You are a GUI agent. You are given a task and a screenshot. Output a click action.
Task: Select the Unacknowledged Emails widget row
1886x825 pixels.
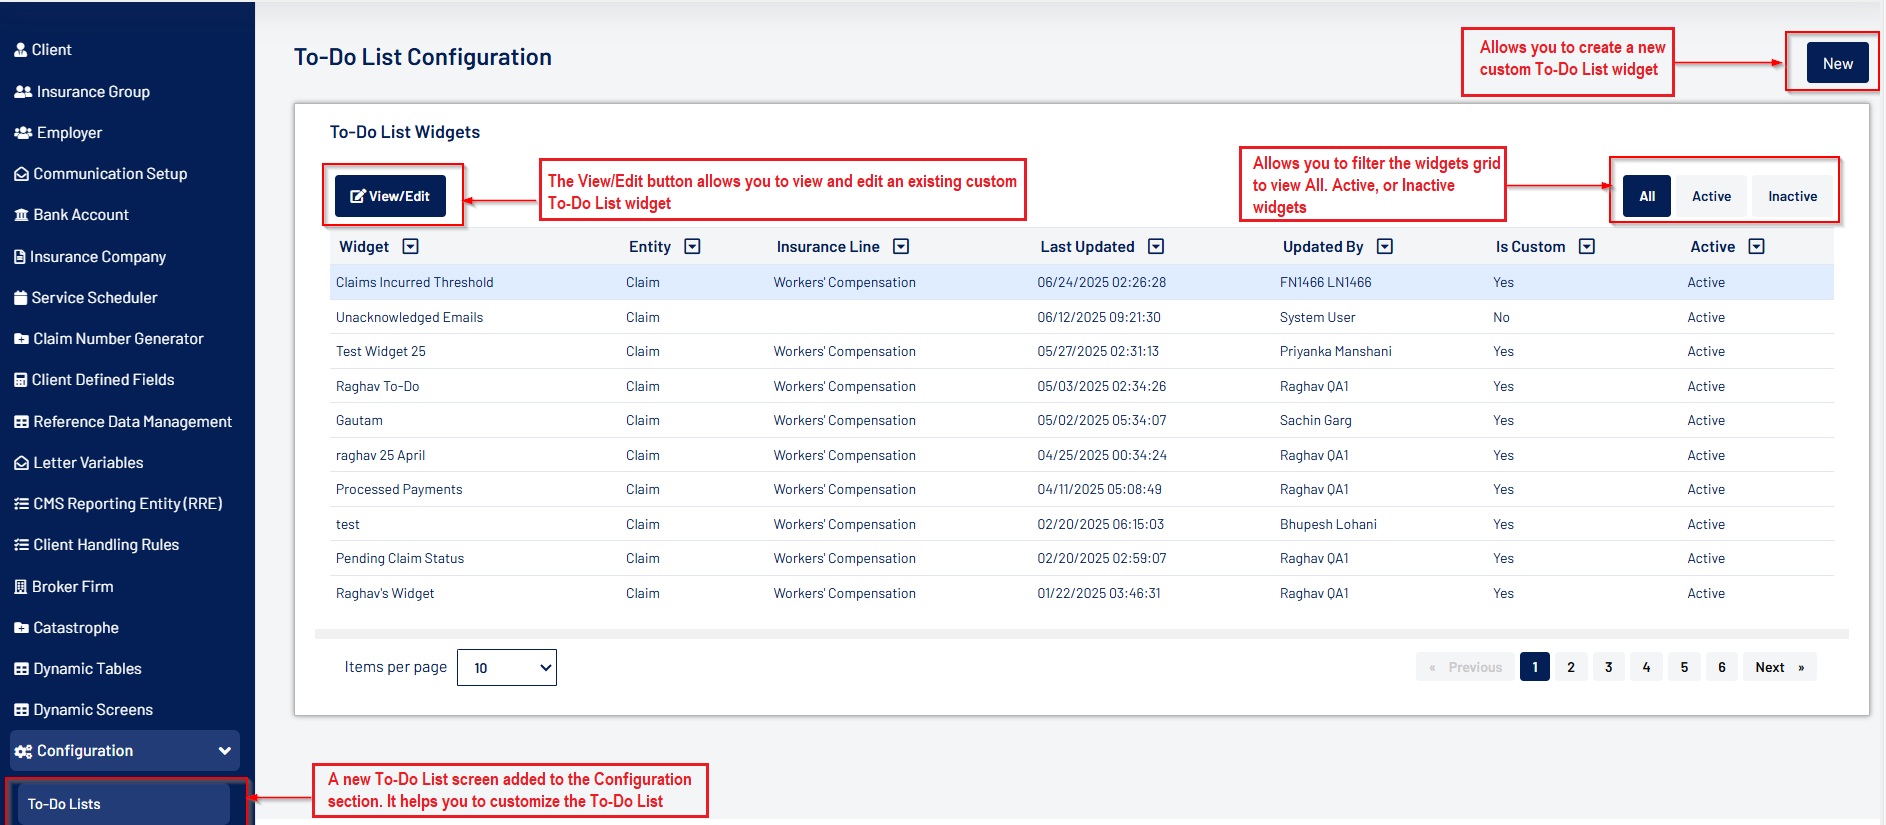409,317
